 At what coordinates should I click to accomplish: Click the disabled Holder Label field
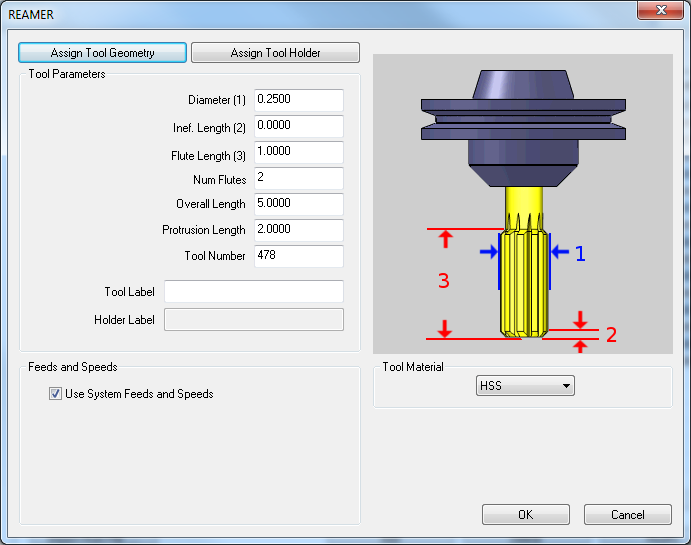tap(254, 319)
